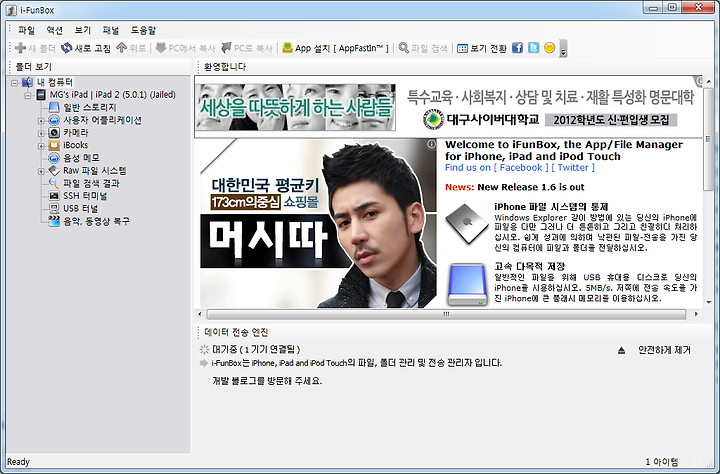Open the Twitter toolbar icon
Image resolution: width=720 pixels, height=474 pixels.
point(534,48)
